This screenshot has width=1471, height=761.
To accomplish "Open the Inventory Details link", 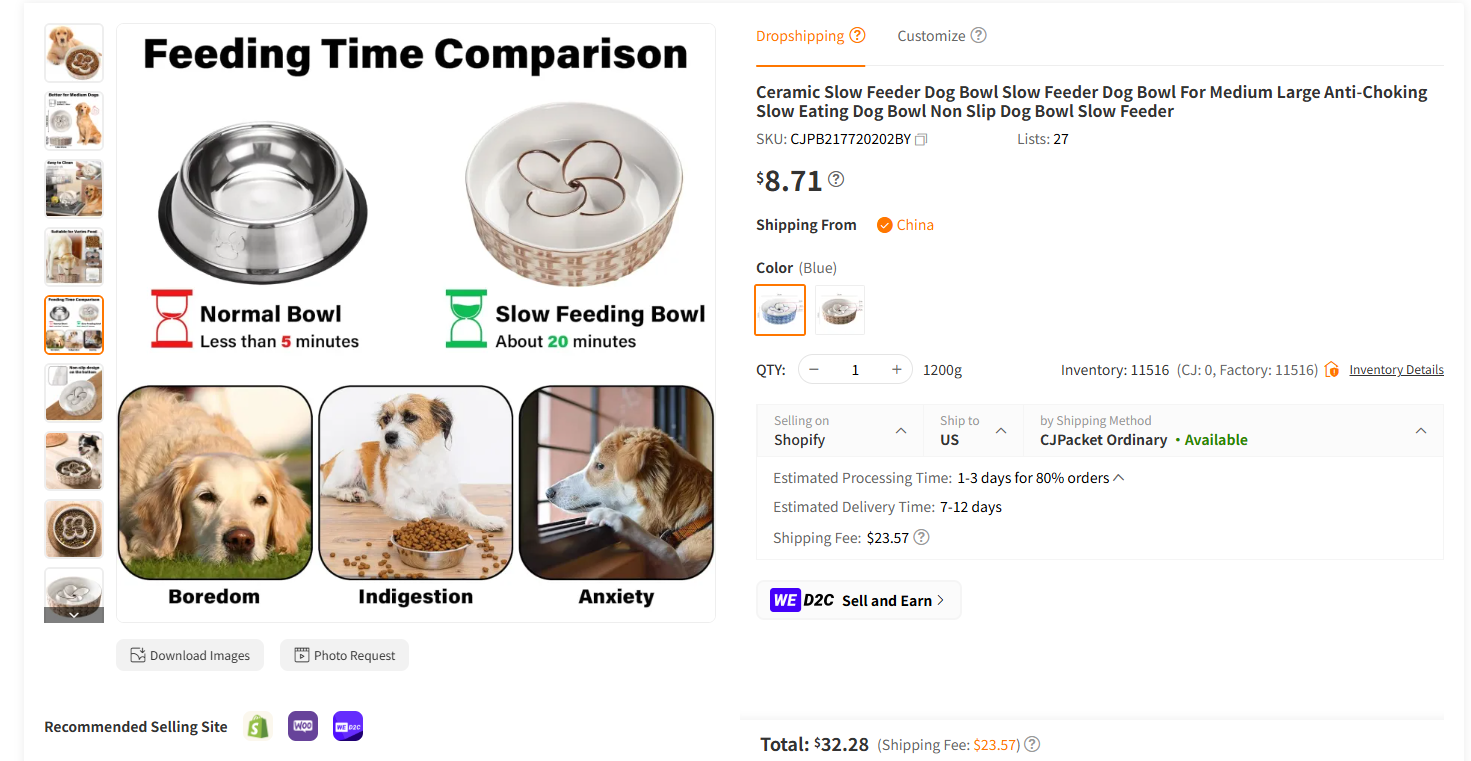I will pos(1396,369).
